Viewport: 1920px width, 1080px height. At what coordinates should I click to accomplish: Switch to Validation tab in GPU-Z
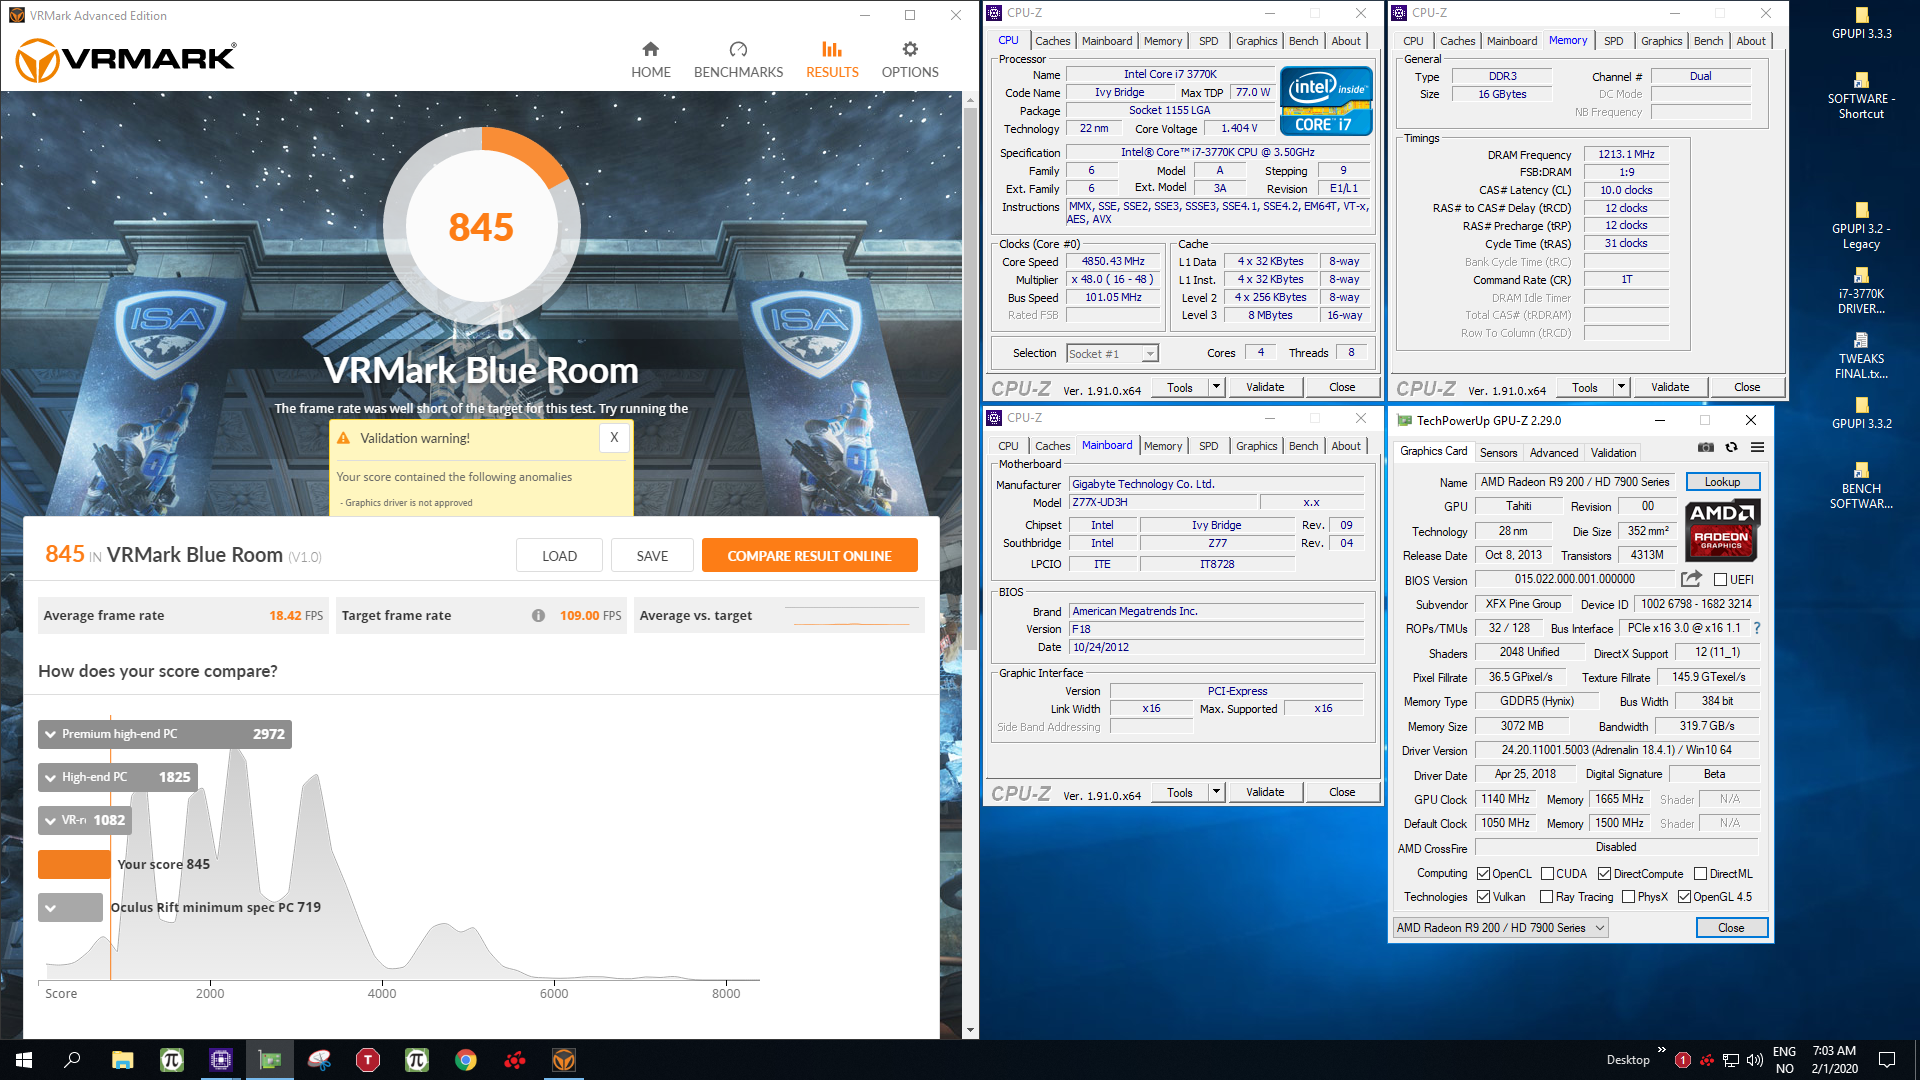pos(1614,453)
